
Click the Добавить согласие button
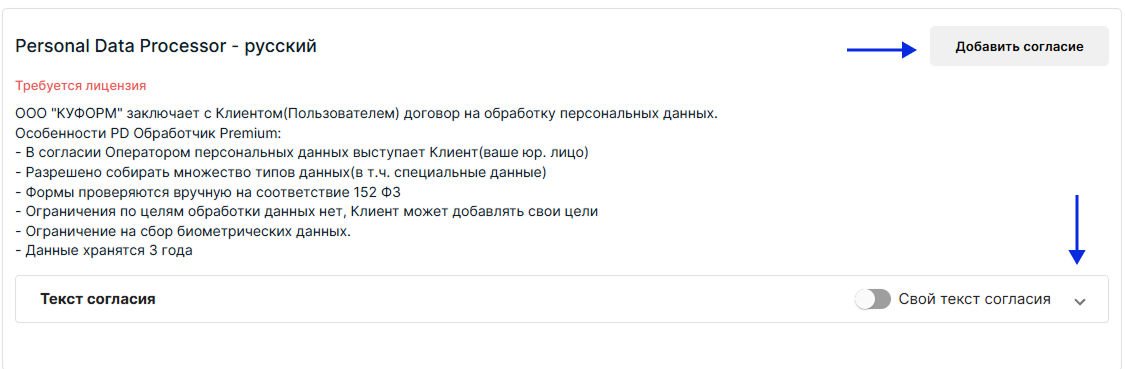point(1019,47)
